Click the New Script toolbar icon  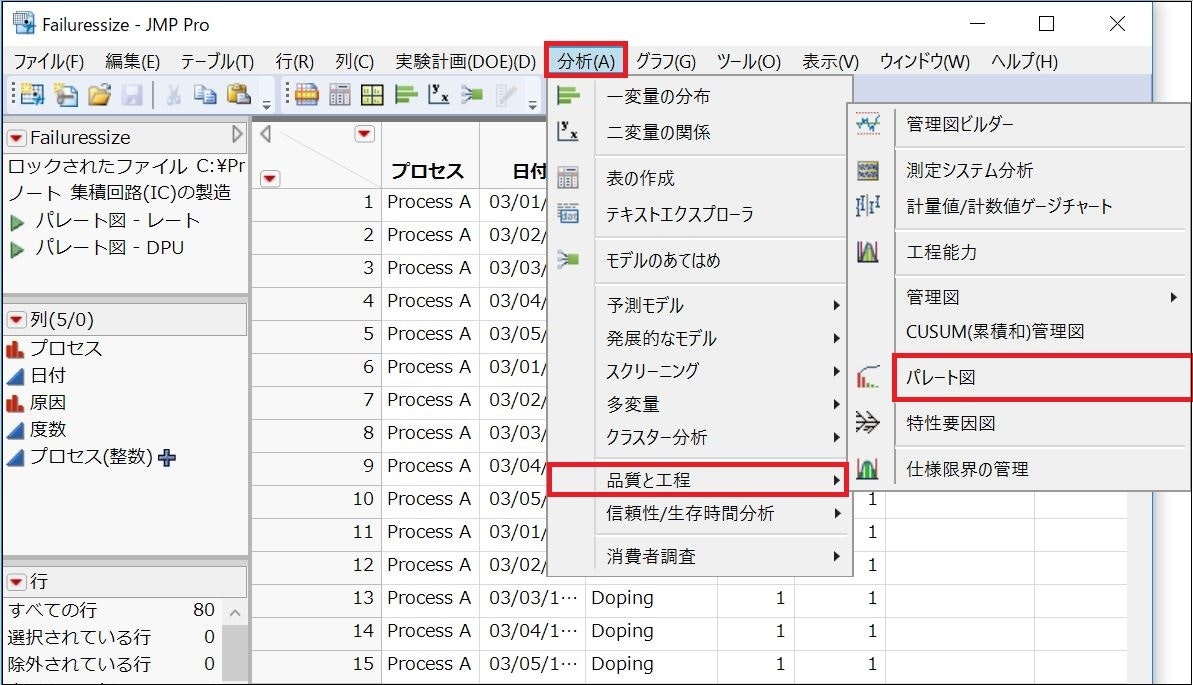[x=65, y=94]
